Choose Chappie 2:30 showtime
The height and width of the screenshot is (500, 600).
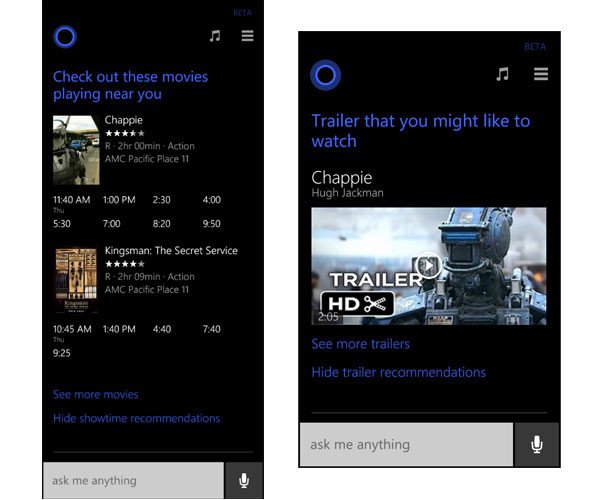[x=161, y=200]
